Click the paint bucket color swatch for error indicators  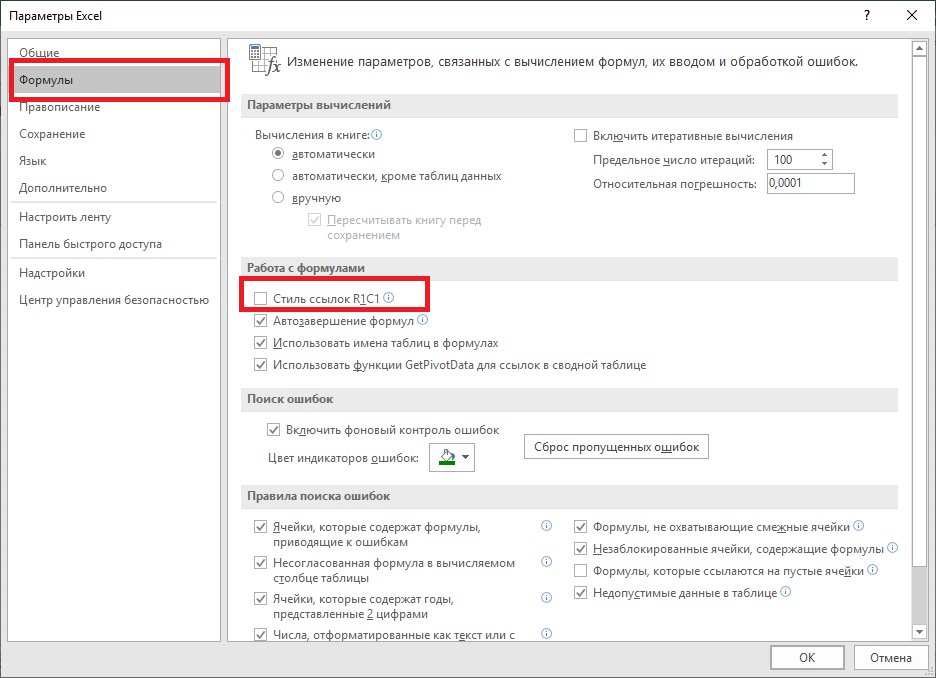tap(445, 457)
